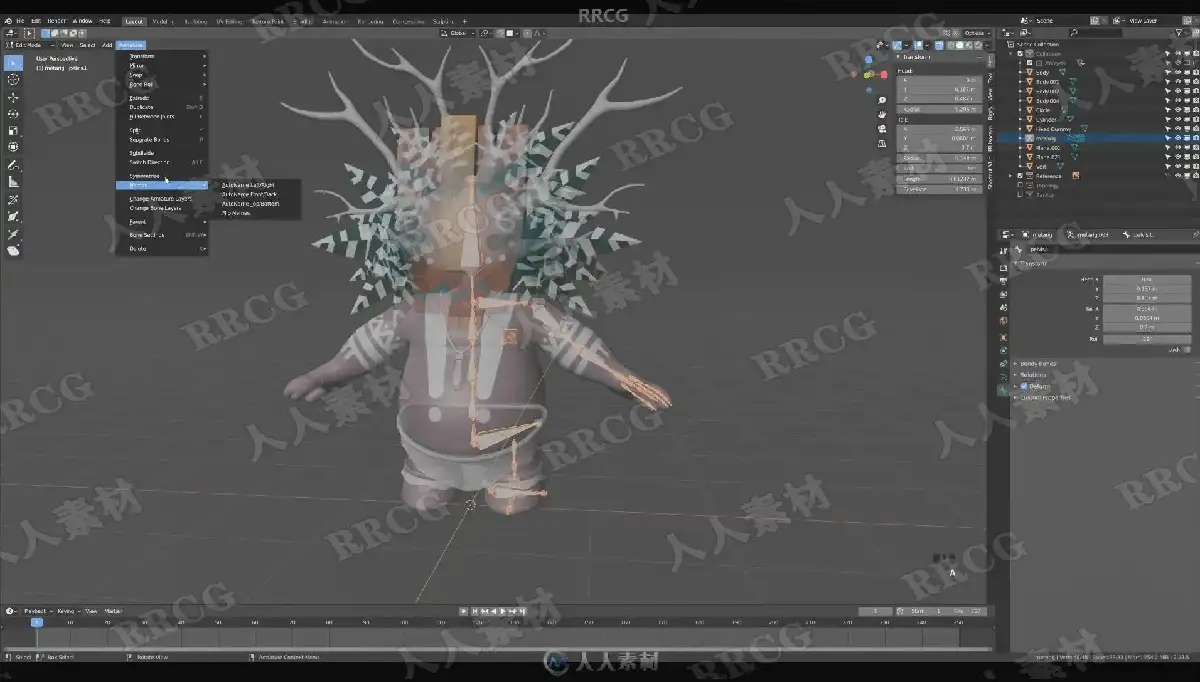Click the viewport pan hand gizmo
The image size is (1200, 682).
[882, 114]
